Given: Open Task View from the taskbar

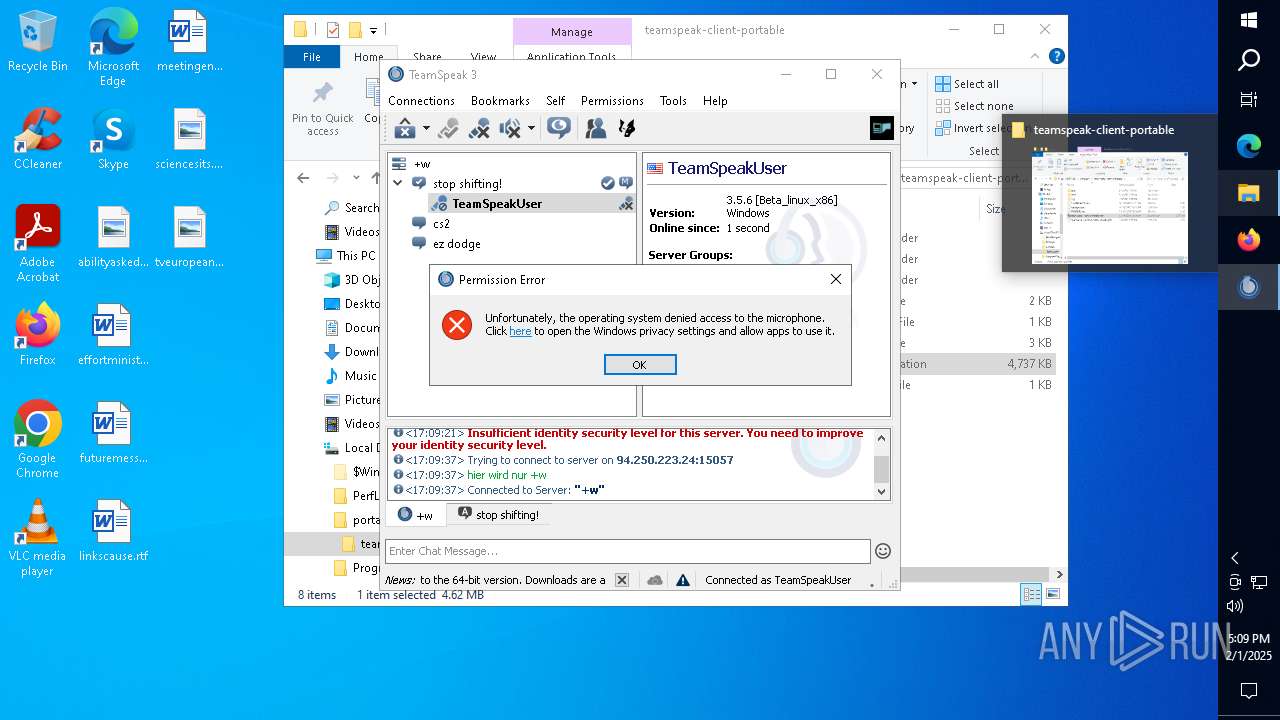Looking at the screenshot, I should (1249, 100).
